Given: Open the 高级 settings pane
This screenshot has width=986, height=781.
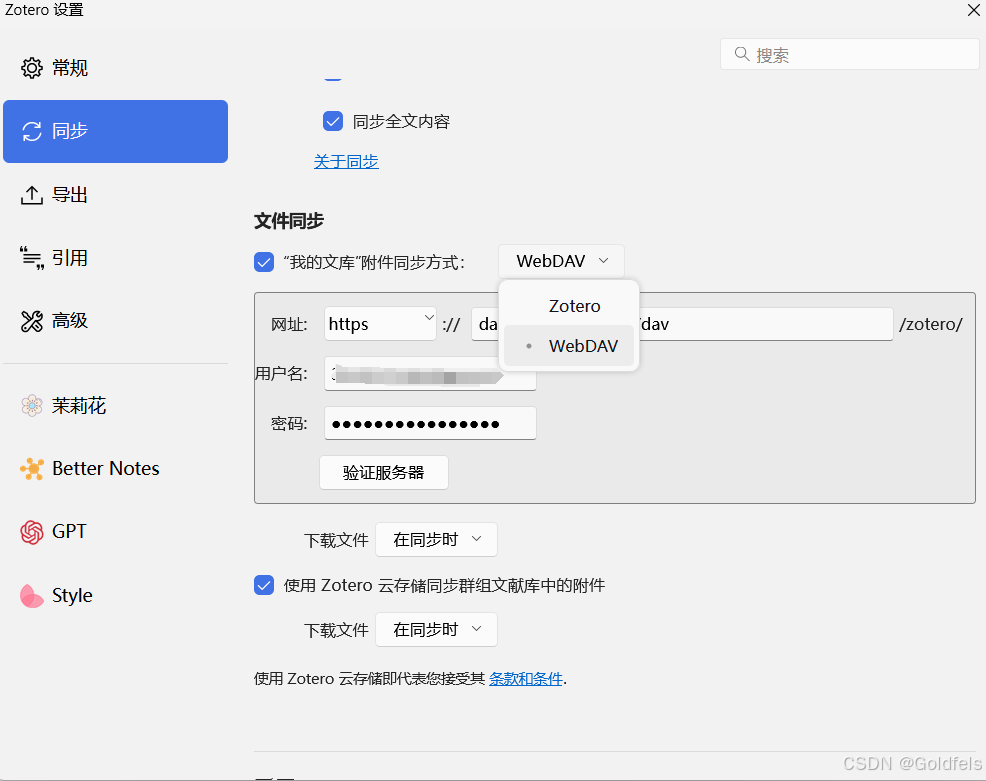Looking at the screenshot, I should point(116,321).
